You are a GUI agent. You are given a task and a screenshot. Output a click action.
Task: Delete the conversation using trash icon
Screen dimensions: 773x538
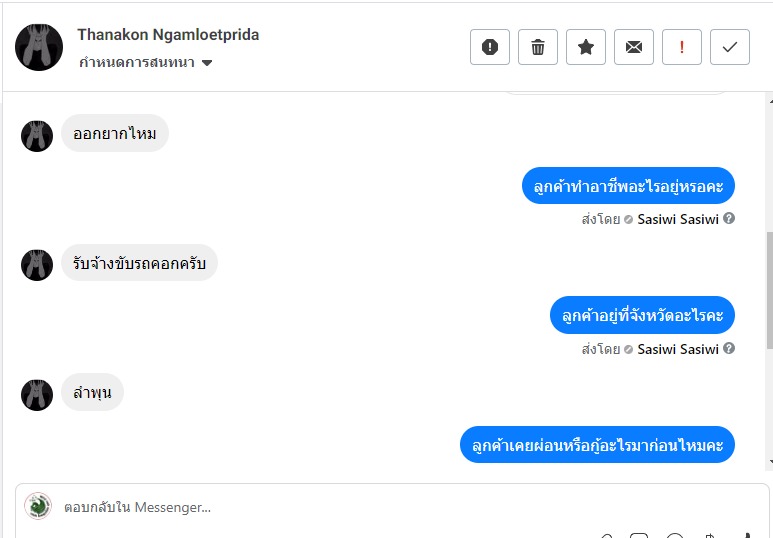pos(538,47)
